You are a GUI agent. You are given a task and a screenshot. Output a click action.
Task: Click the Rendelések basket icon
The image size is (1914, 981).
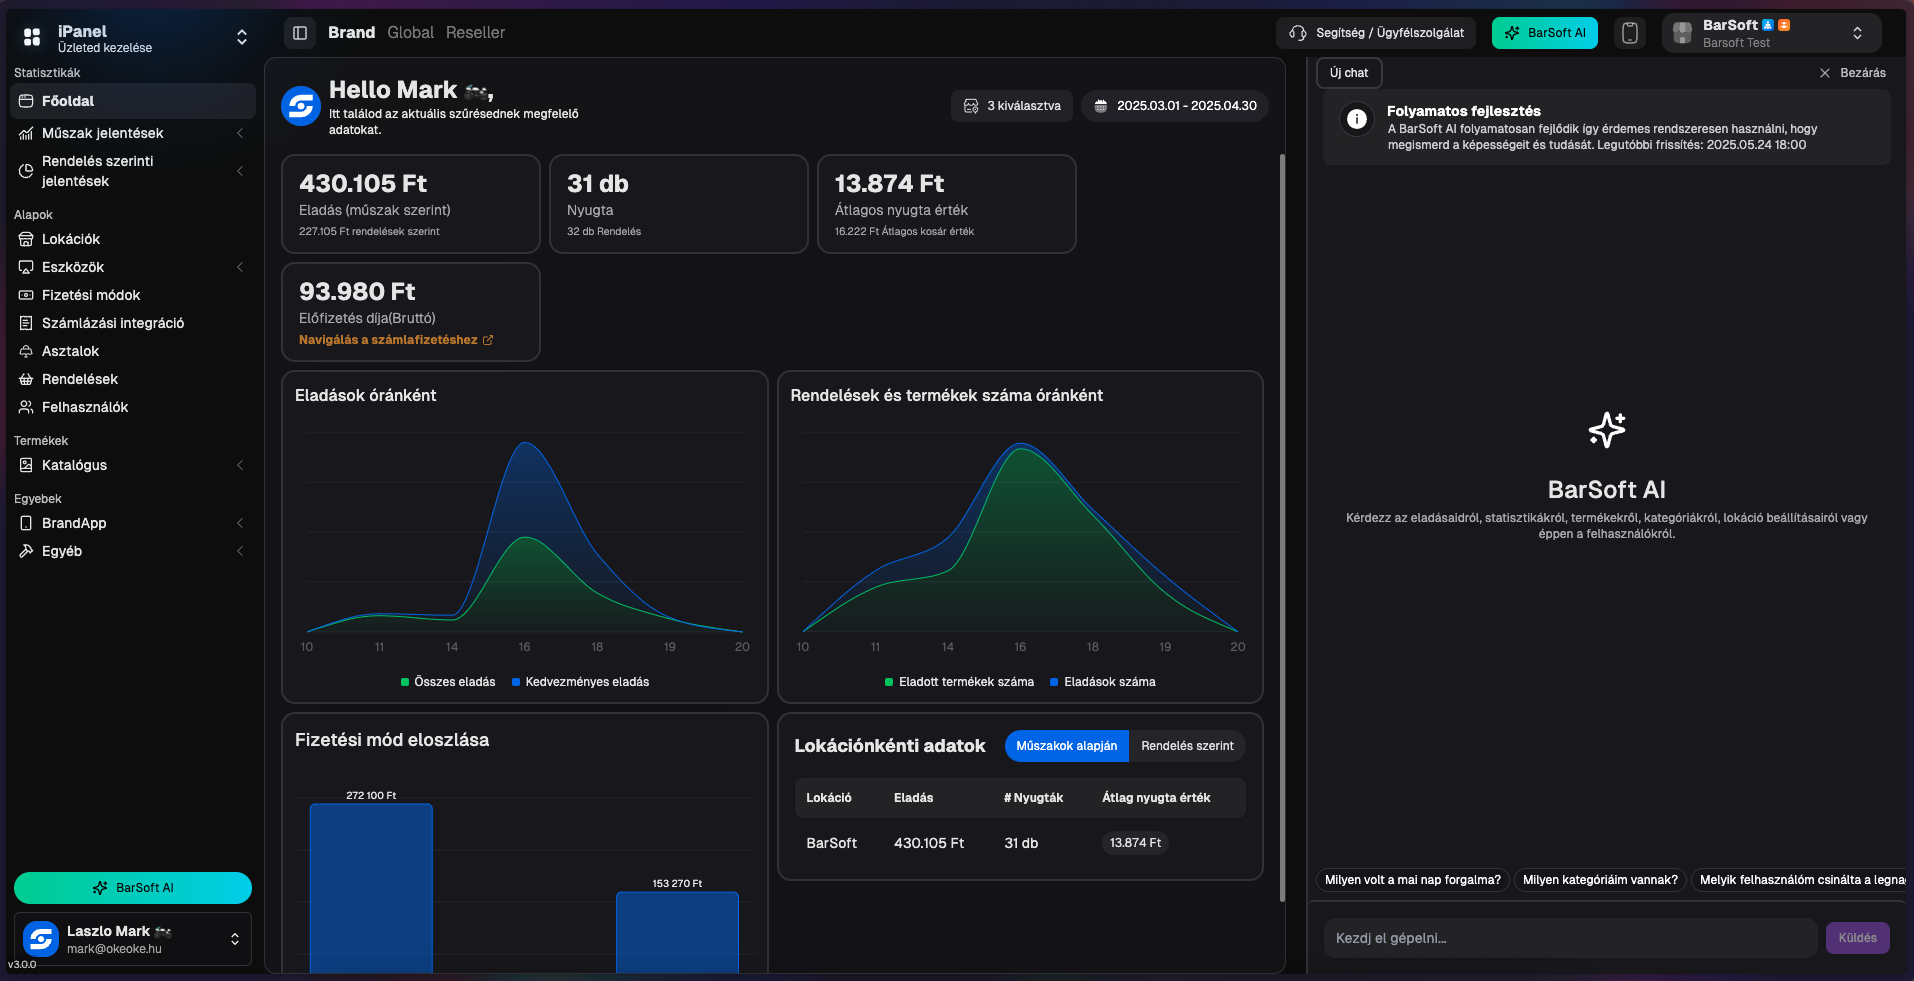26,379
